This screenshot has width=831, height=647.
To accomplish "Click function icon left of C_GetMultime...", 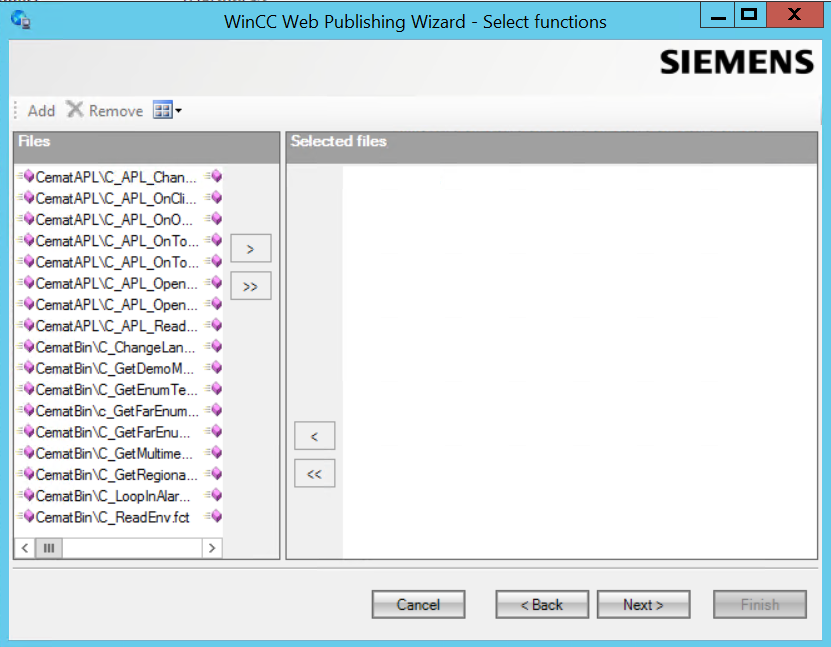I will click(x=26, y=453).
